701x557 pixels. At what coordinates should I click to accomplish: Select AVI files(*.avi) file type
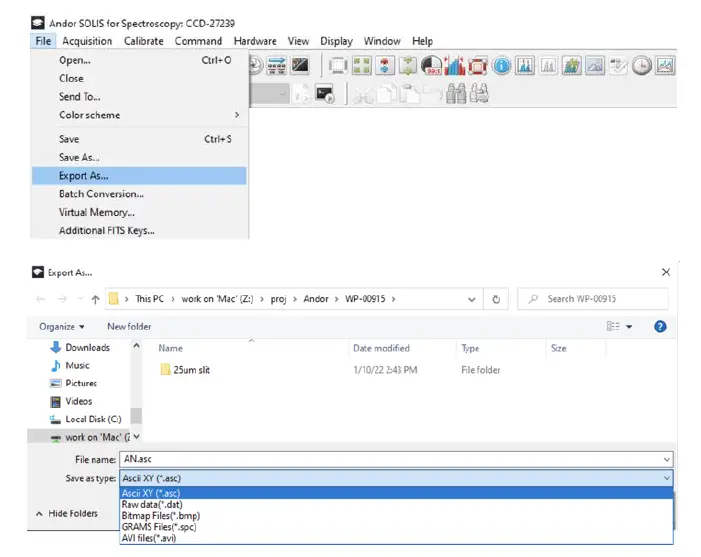[397, 538]
